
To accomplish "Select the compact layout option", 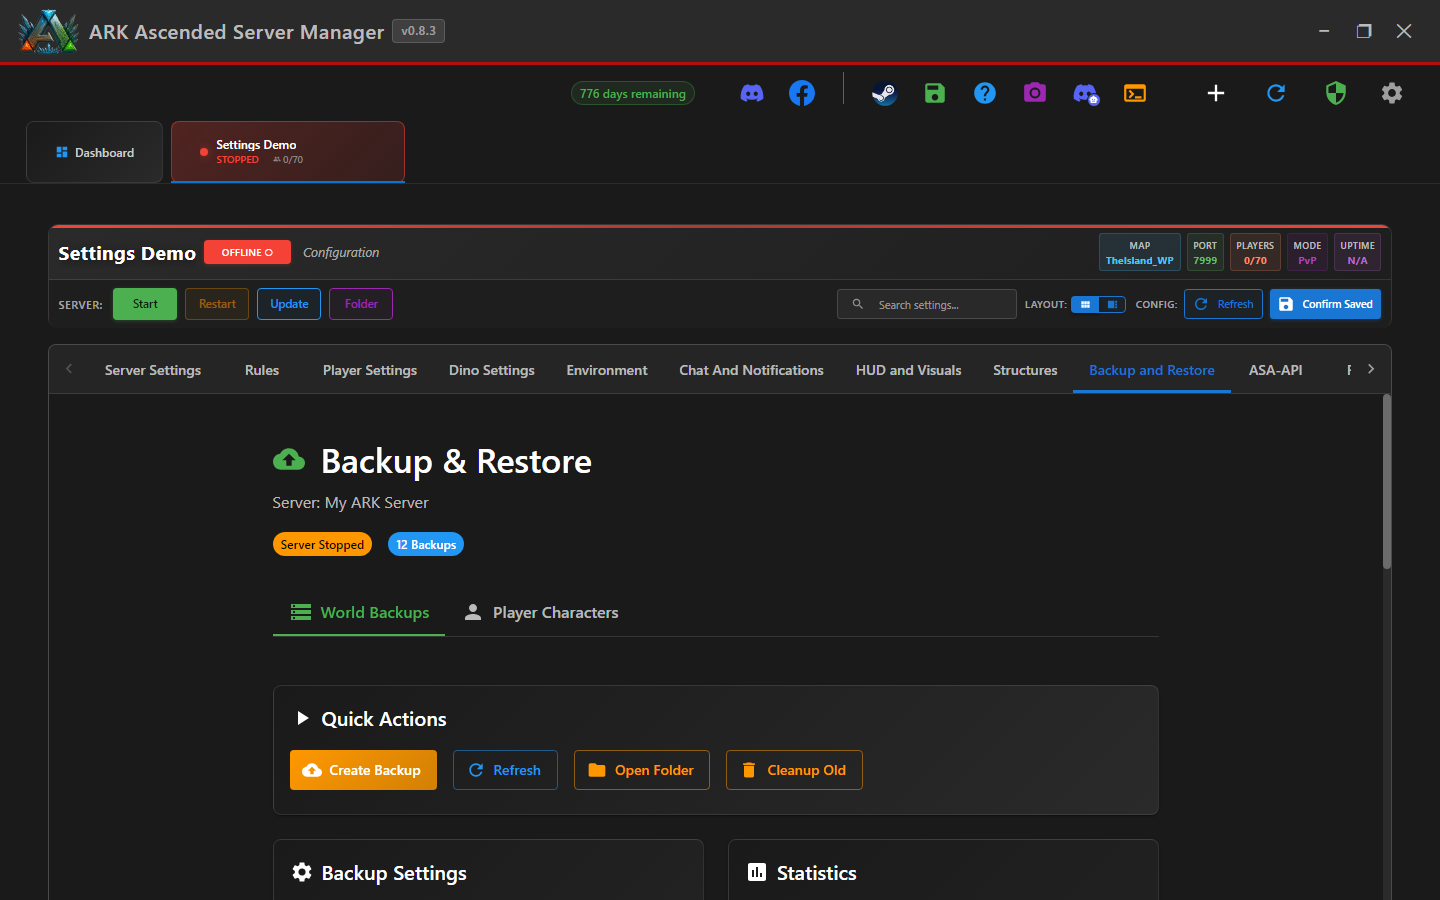I will [1112, 304].
